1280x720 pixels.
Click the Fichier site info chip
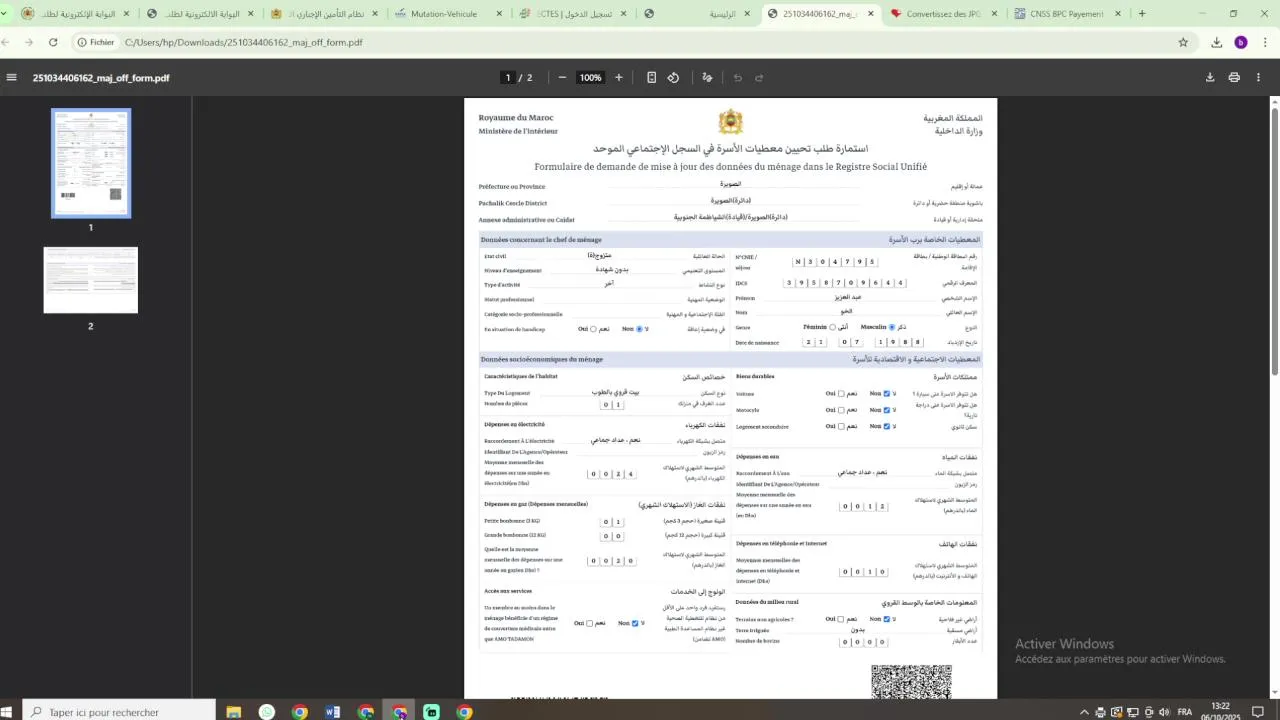(x=95, y=43)
